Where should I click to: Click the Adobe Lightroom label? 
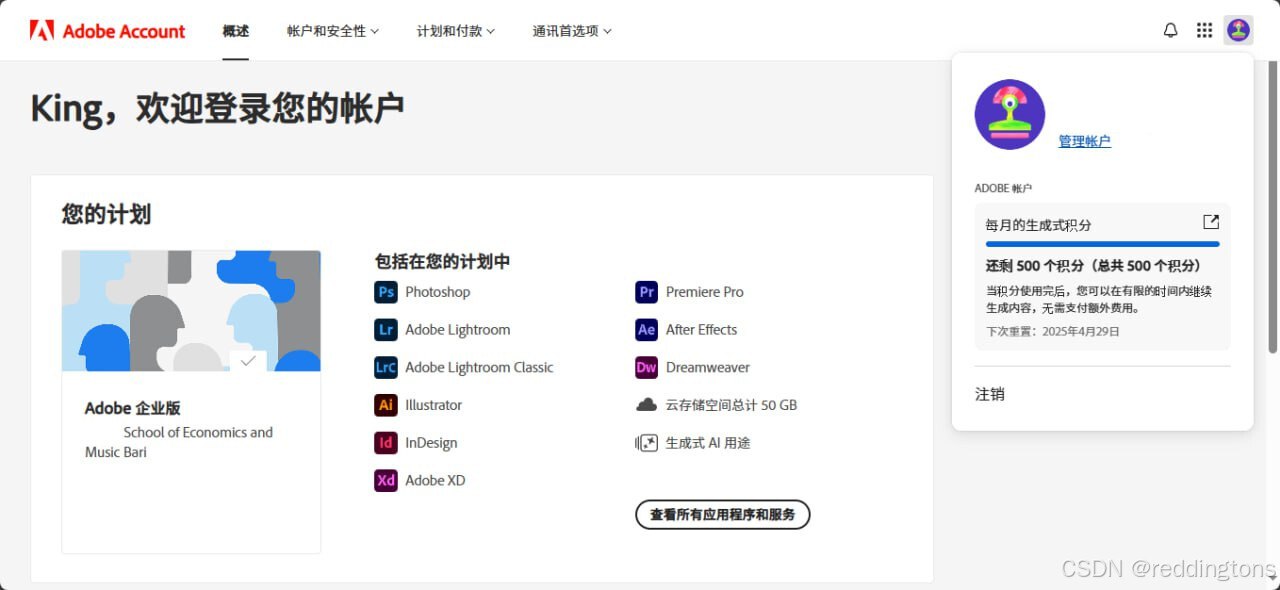click(x=458, y=330)
